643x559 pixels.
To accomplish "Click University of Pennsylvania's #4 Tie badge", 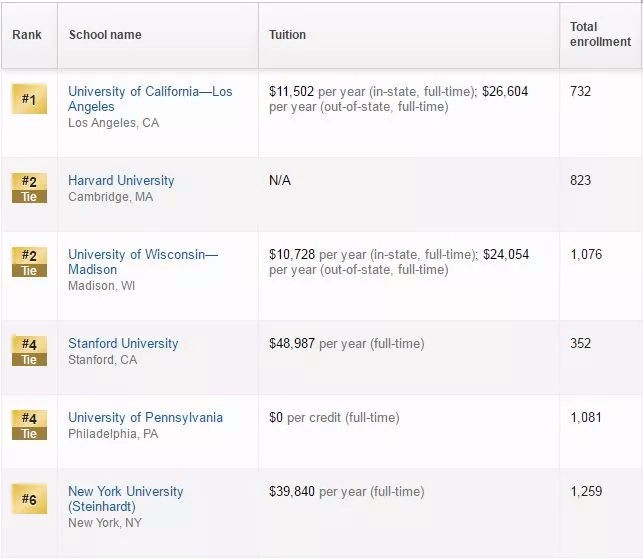I will click(29, 425).
